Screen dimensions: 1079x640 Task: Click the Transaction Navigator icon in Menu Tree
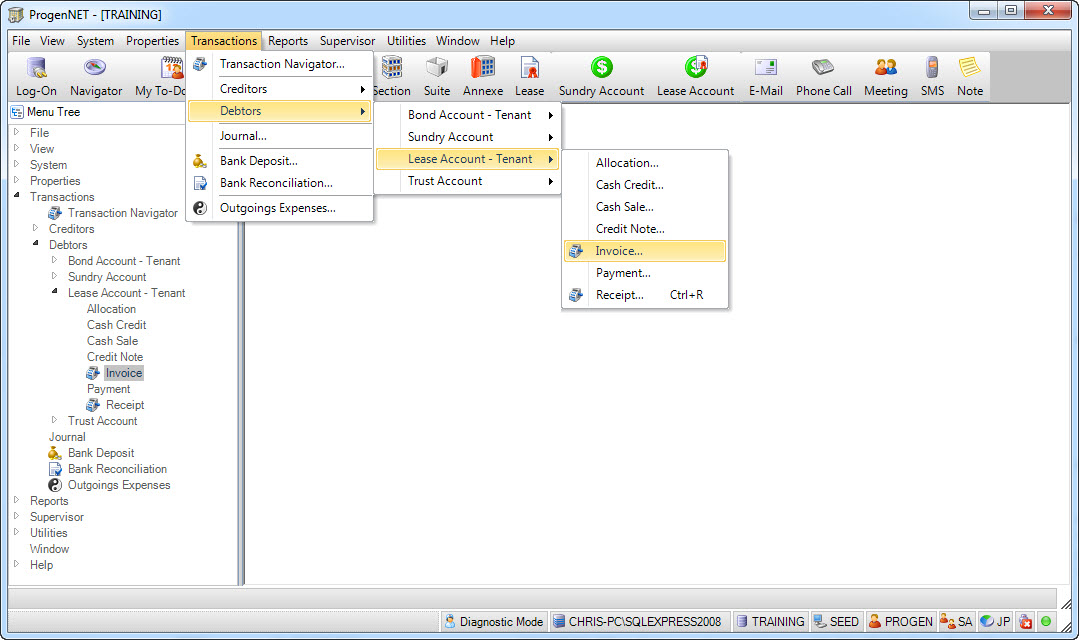point(55,213)
